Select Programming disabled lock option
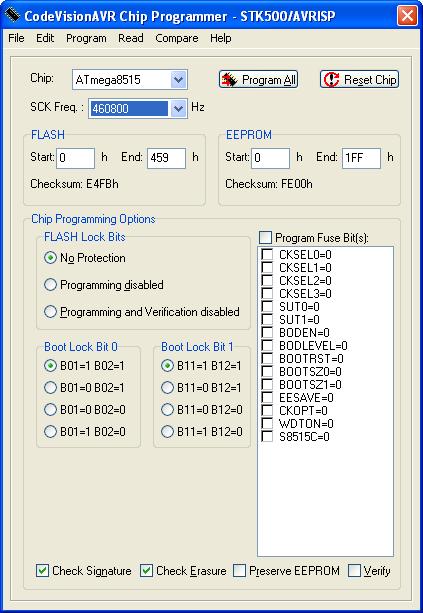This screenshot has height=613, width=423. pyautogui.click(x=50, y=285)
